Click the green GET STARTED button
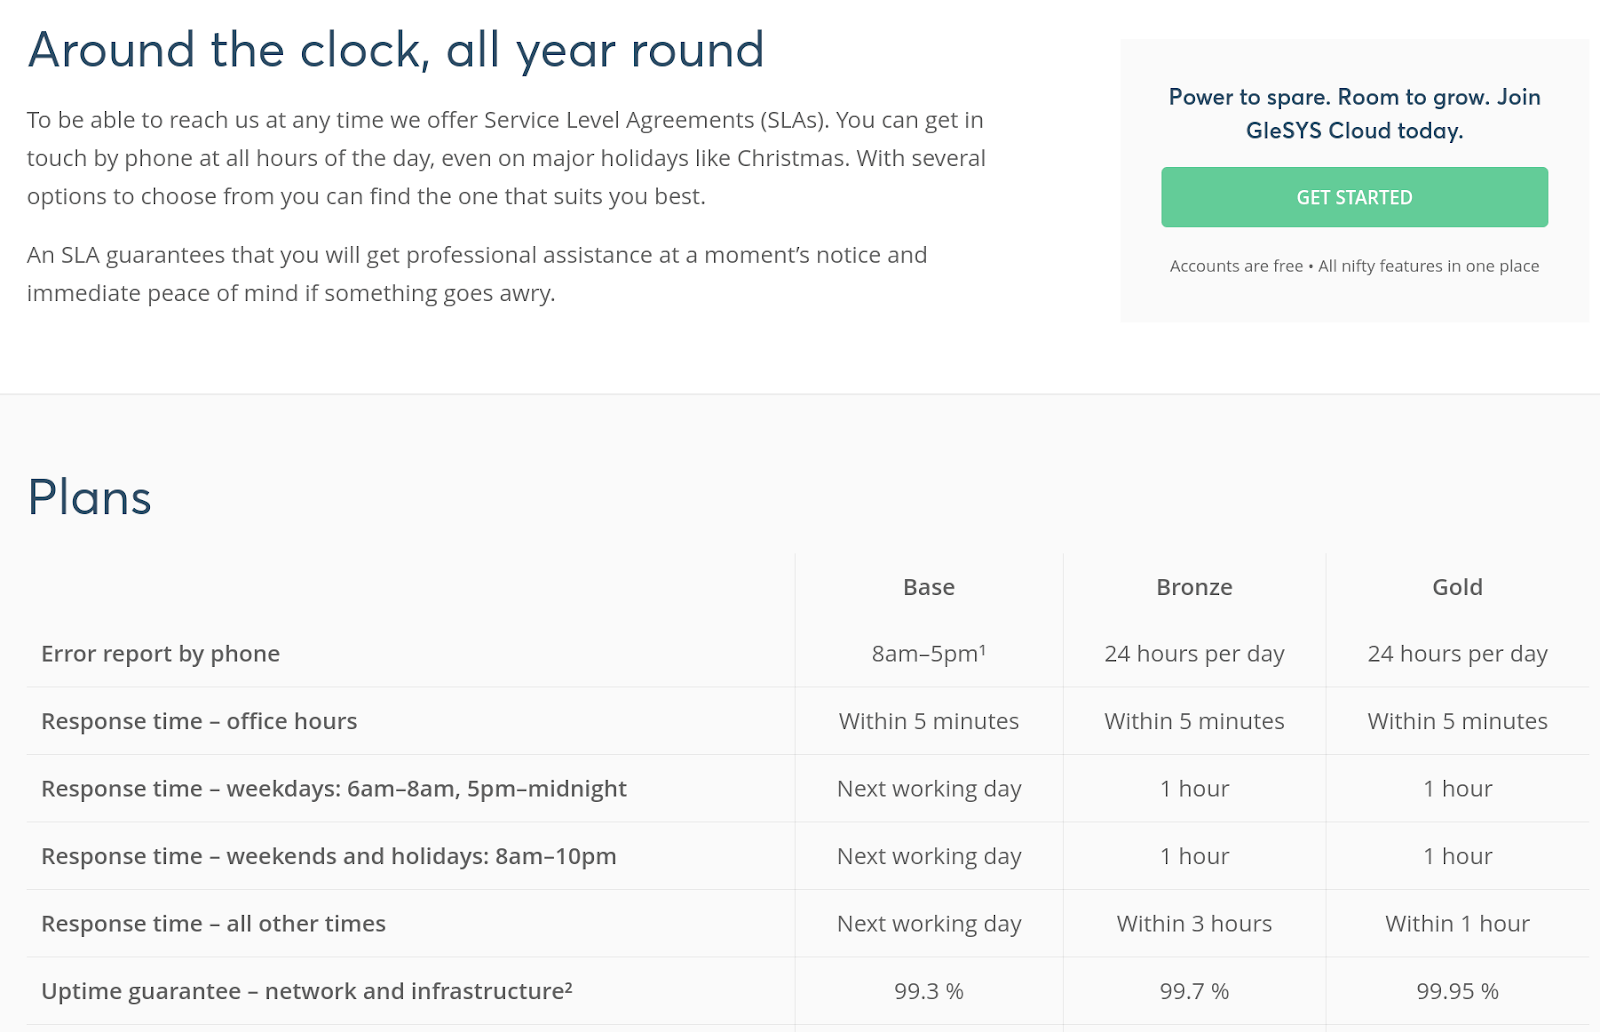Image resolution: width=1600 pixels, height=1032 pixels. (1354, 197)
